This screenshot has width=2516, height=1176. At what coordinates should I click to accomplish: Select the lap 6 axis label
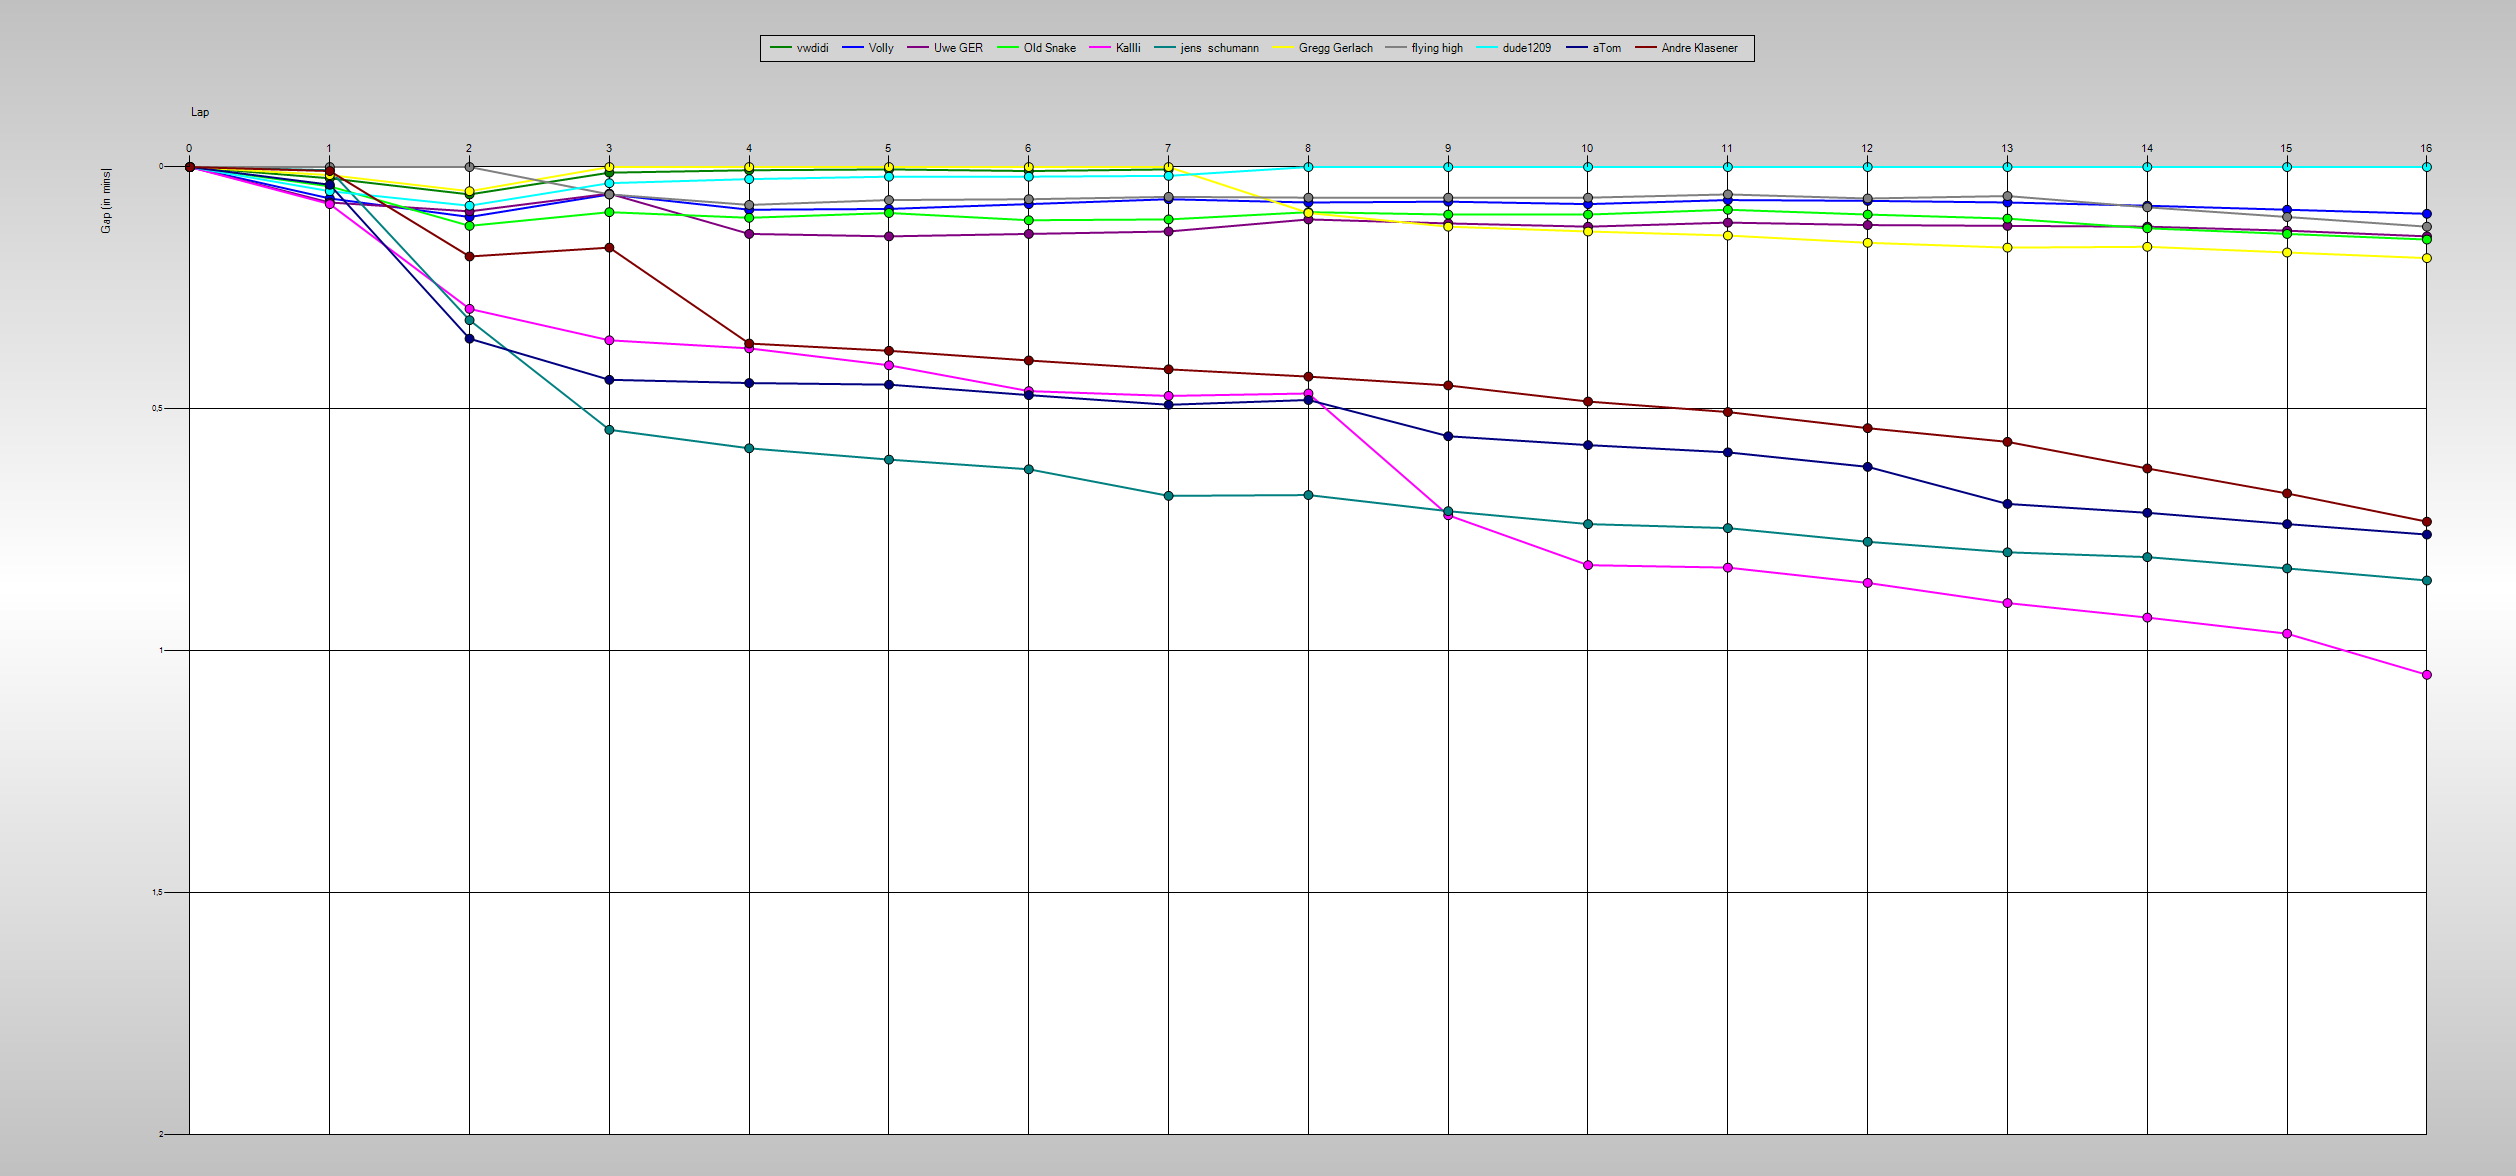click(x=1028, y=148)
